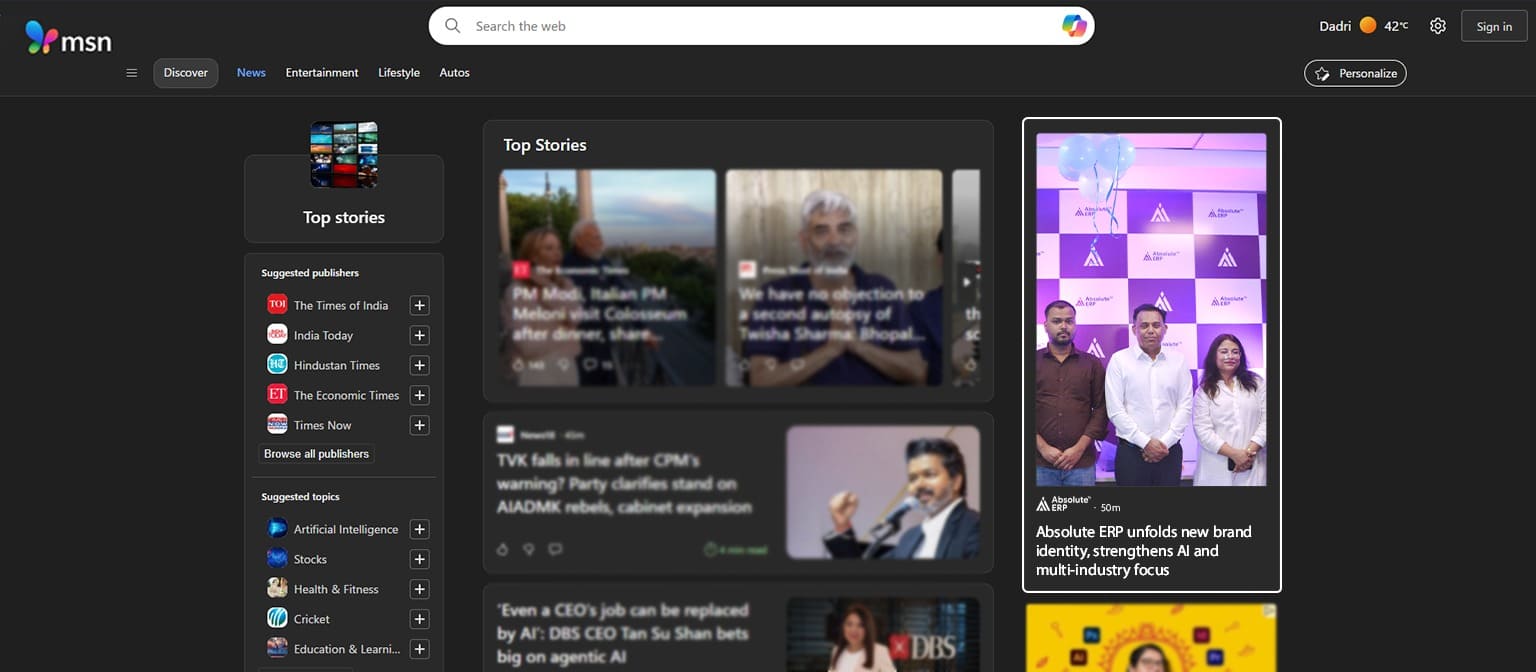Add Stocks topic with plus button
This screenshot has width=1536, height=672.
tap(420, 559)
